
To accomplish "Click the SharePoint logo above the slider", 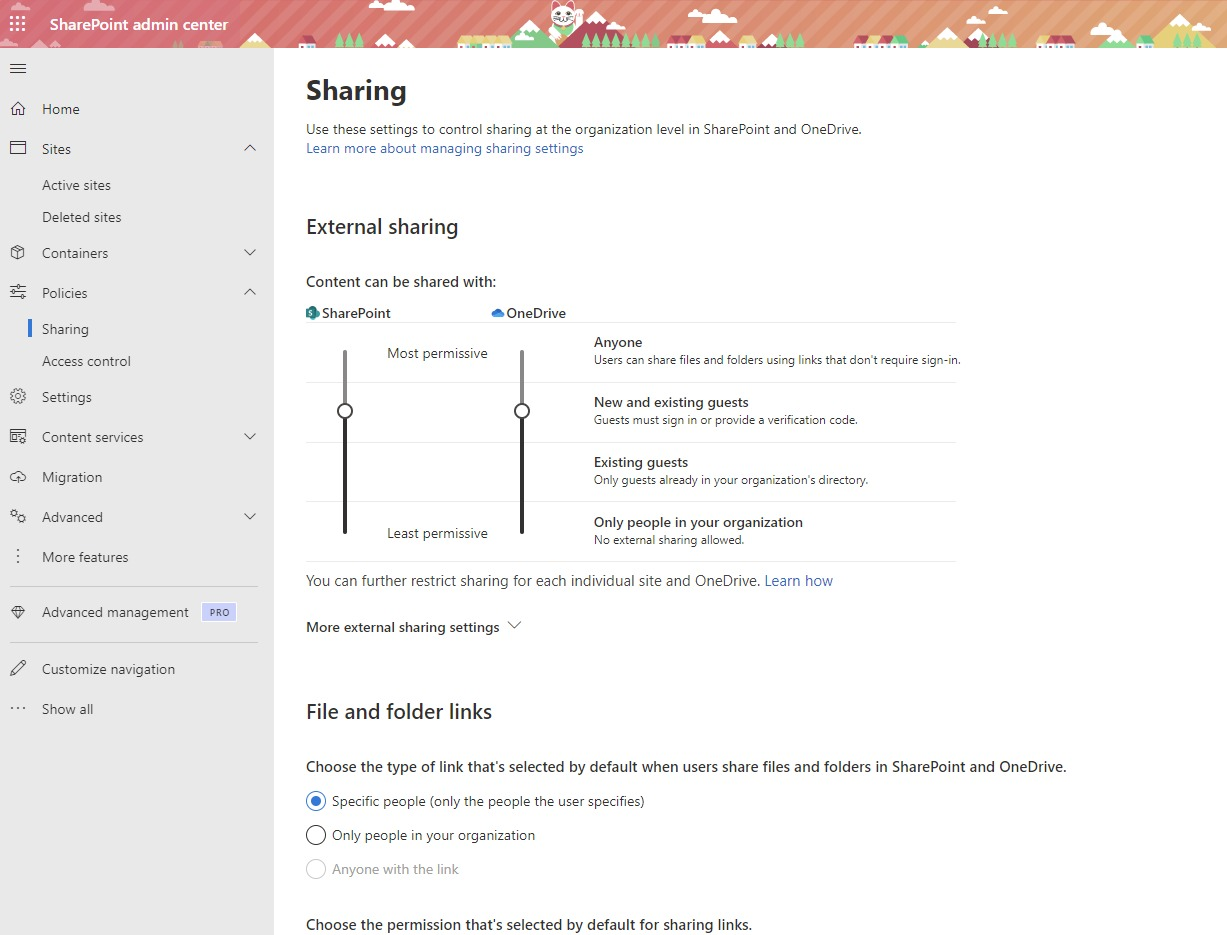I will coord(313,313).
